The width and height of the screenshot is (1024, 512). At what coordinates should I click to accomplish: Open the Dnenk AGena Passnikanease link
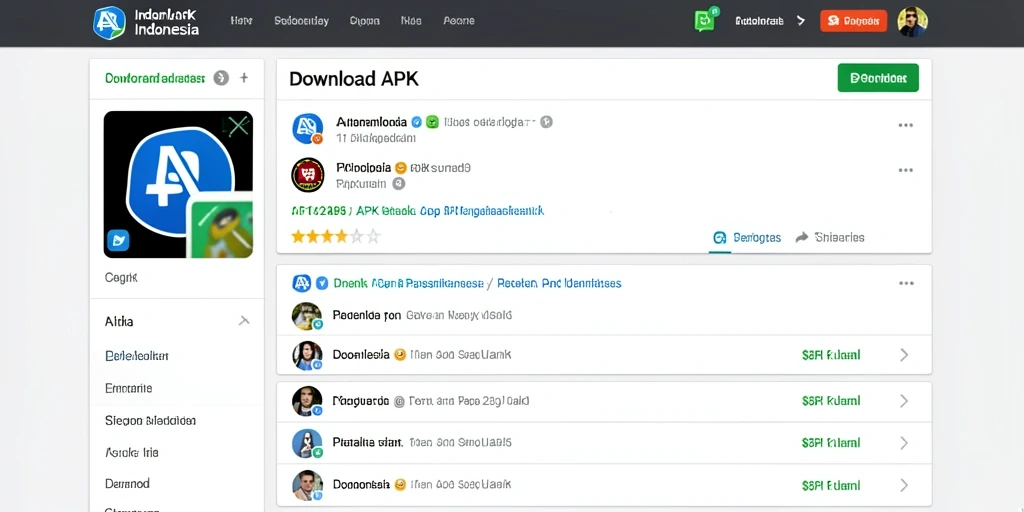409,283
